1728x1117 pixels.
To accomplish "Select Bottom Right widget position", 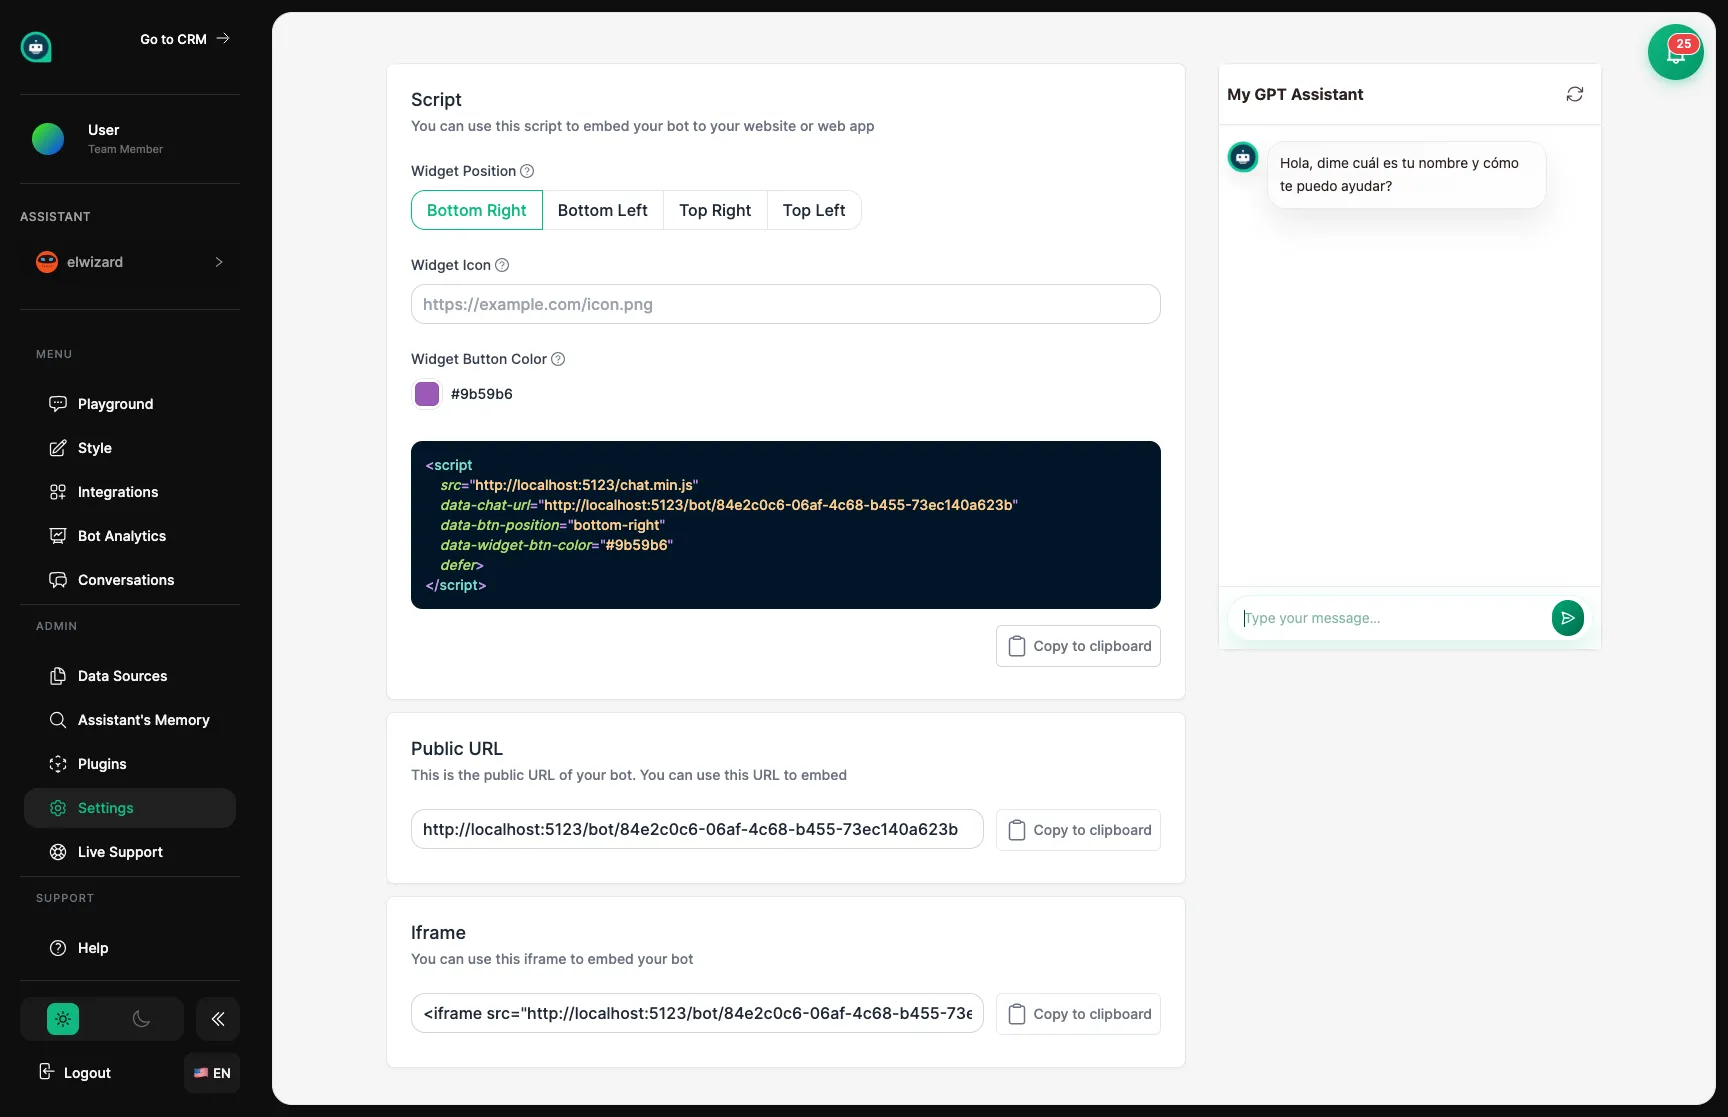I will [x=477, y=210].
